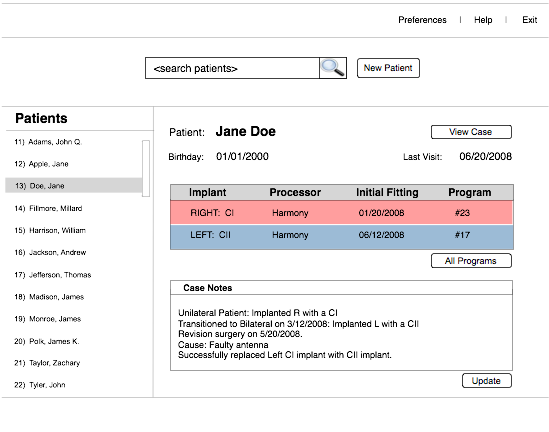The height and width of the screenshot is (432, 549).
Task: Select patient Jefferson, Thomas
Action: point(53,275)
